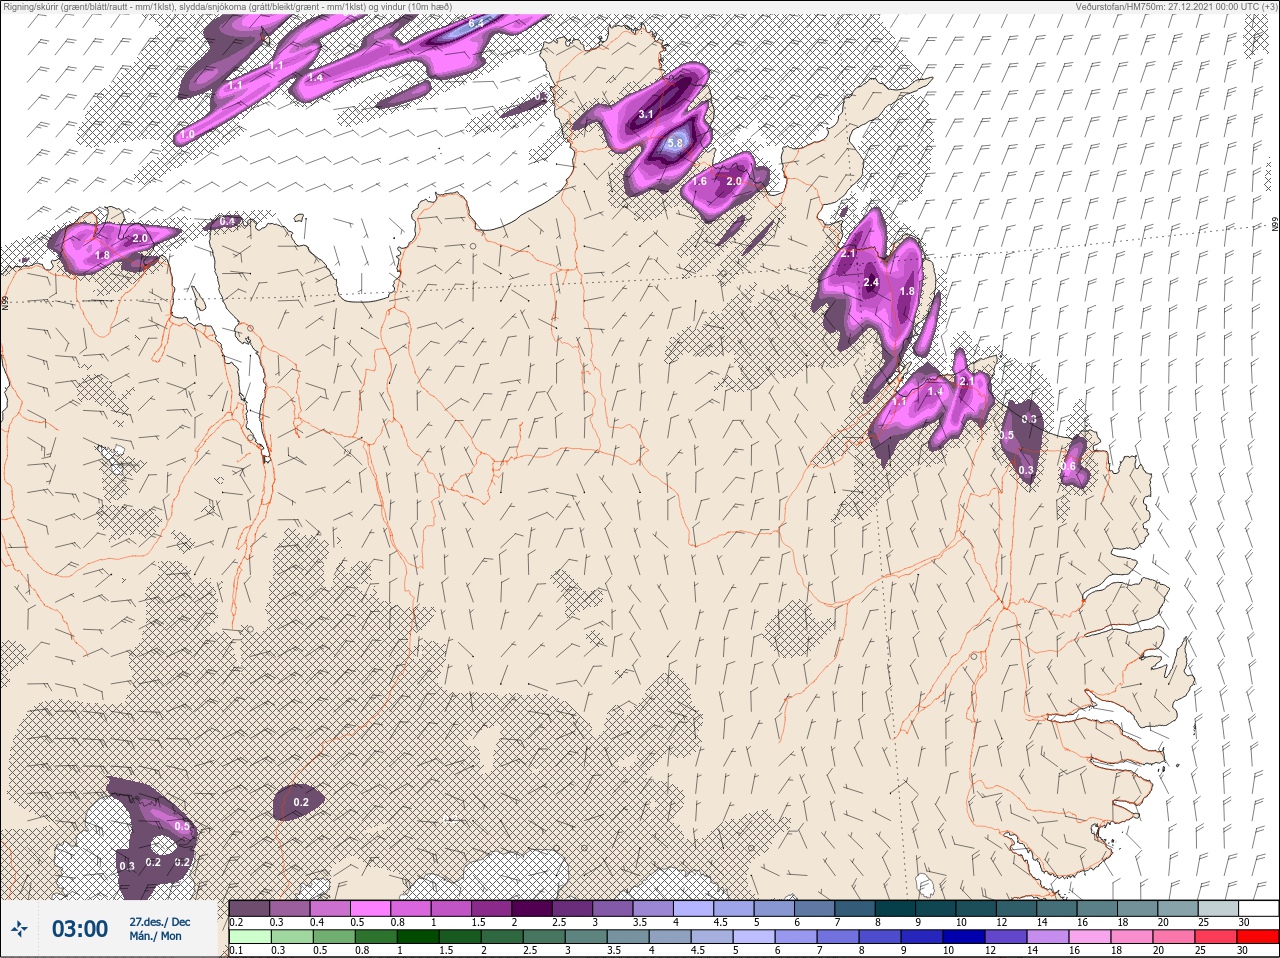Click the Veðurstofan logo icon beside the time
The image size is (1280, 958).
[19, 929]
